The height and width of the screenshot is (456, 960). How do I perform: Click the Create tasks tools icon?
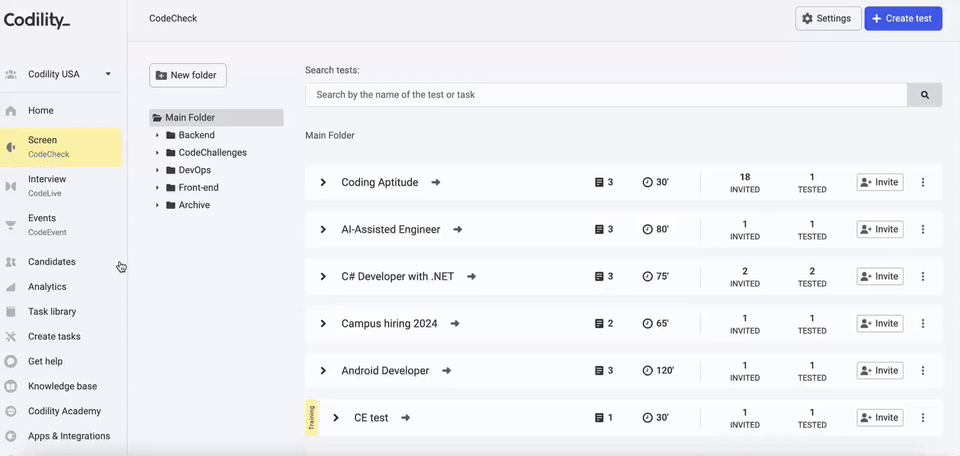pyautogui.click(x=10, y=337)
